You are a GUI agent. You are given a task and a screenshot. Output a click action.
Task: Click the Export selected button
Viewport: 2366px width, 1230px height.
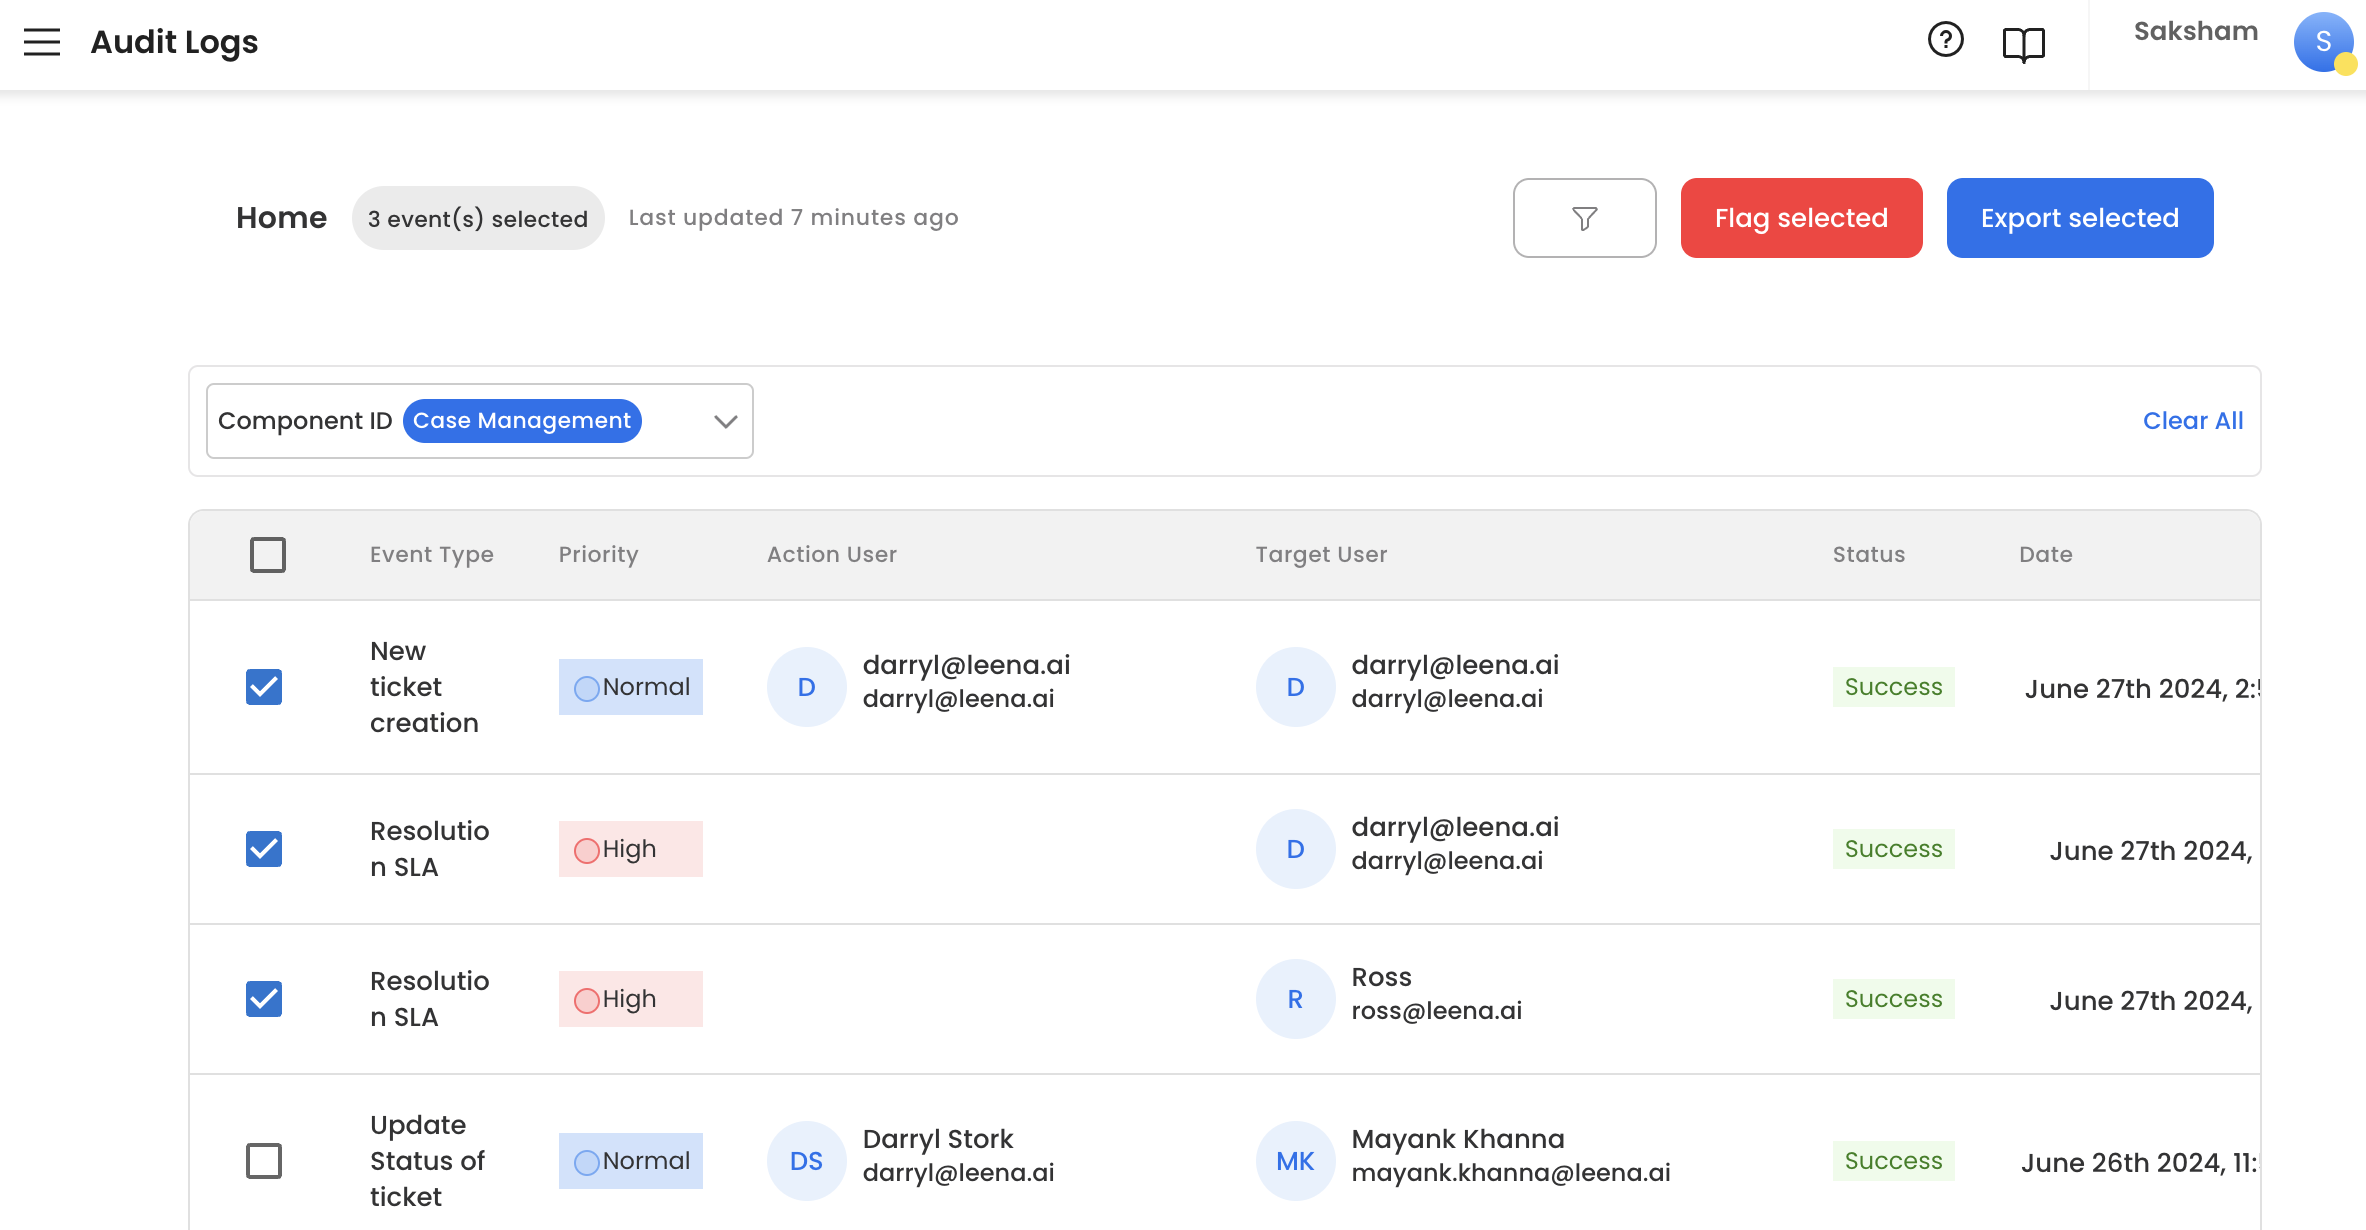tap(2079, 218)
